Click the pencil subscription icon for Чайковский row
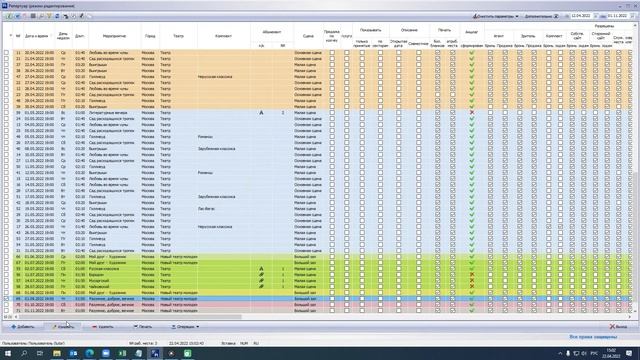640x360 pixels. pyautogui.click(x=261, y=287)
